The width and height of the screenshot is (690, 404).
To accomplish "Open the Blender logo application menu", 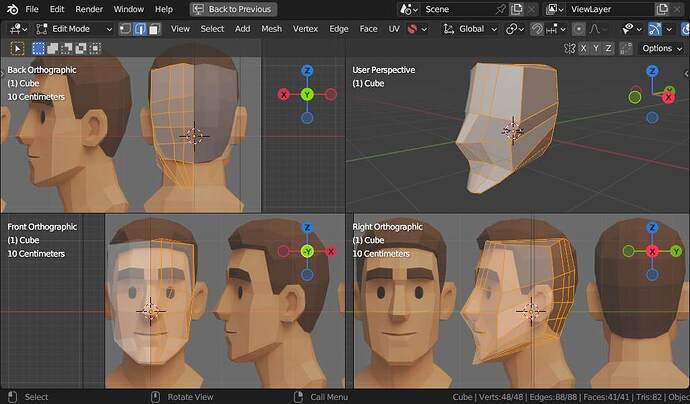I will pyautogui.click(x=12, y=9).
